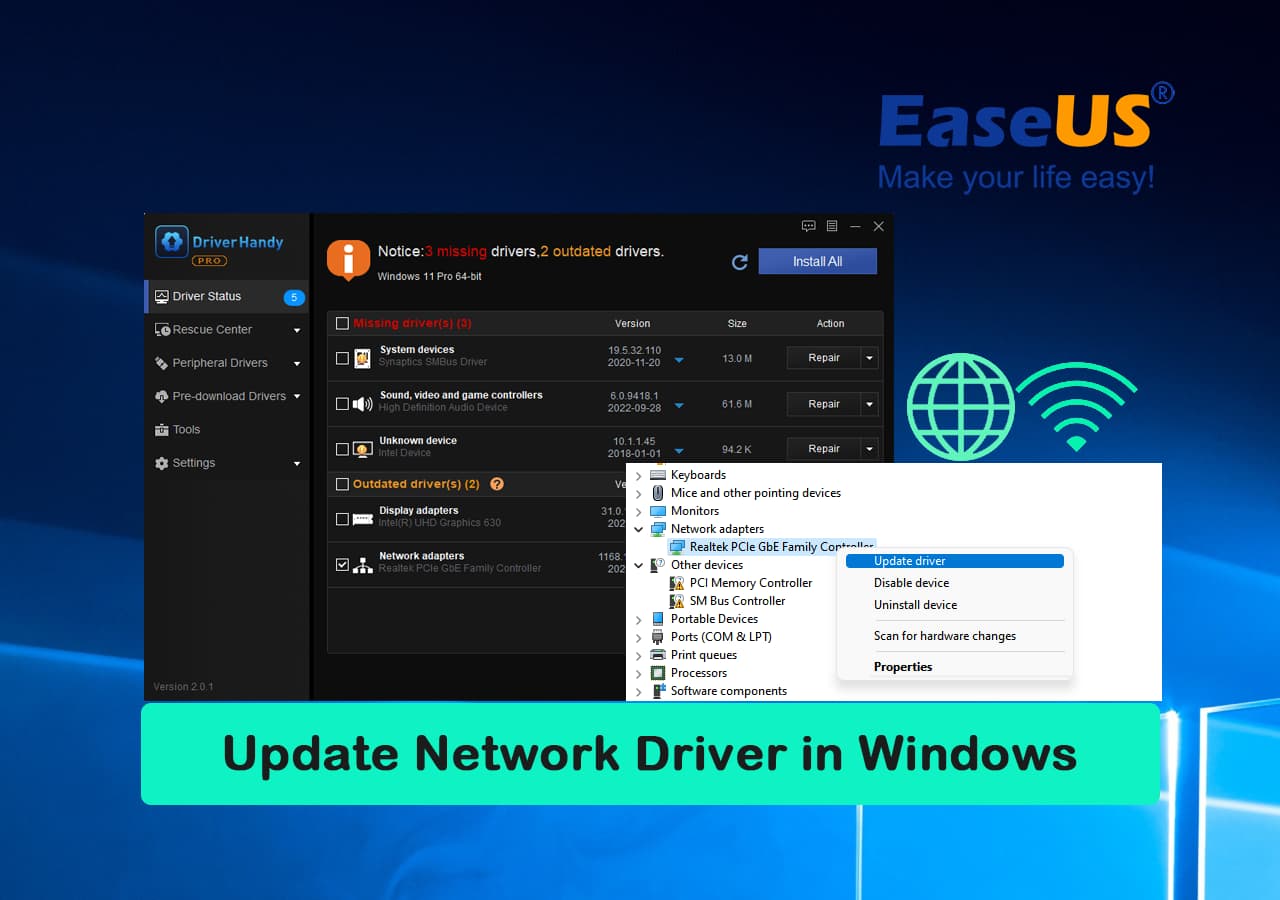Repair the System devices driver
Screen dimensions: 1280x900
(x=824, y=358)
